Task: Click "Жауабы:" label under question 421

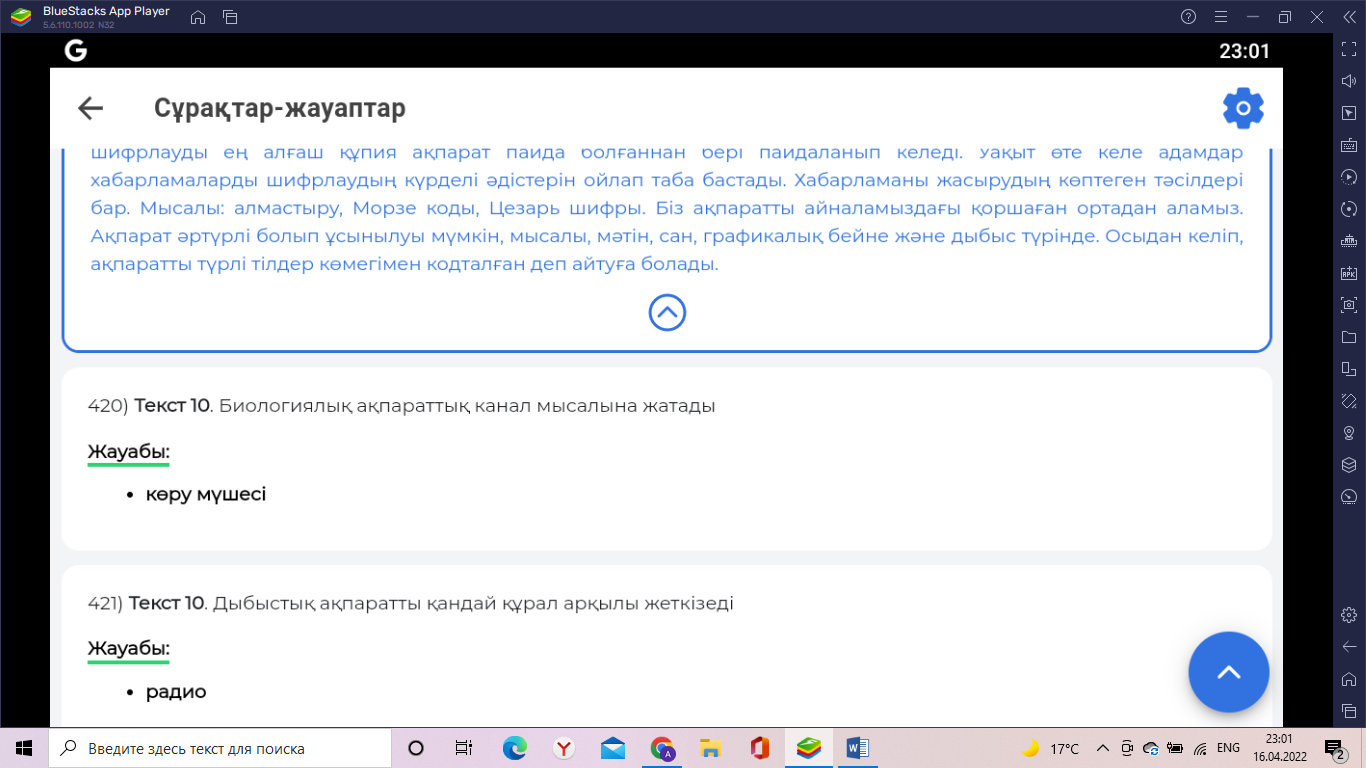Action: (x=129, y=650)
